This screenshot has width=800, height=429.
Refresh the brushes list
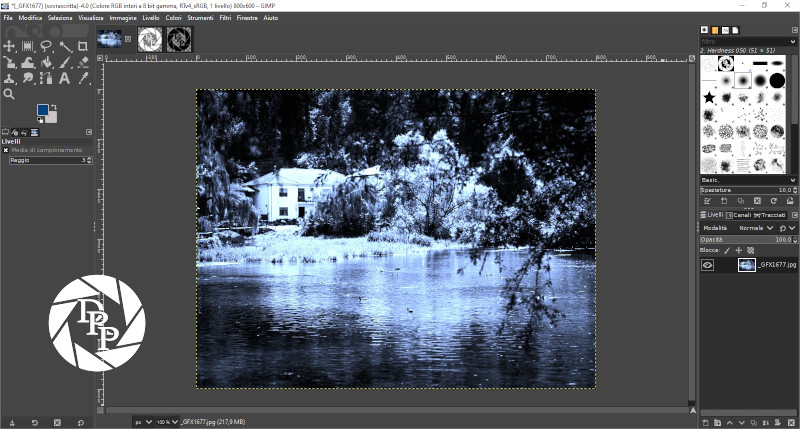(x=773, y=201)
